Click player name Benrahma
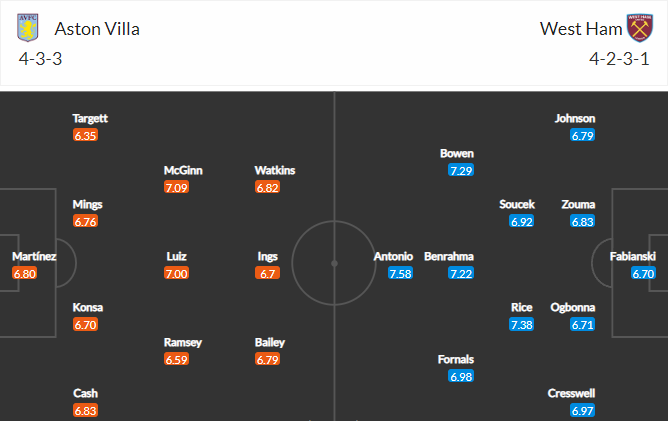The width and height of the screenshot is (668, 421). [449, 257]
